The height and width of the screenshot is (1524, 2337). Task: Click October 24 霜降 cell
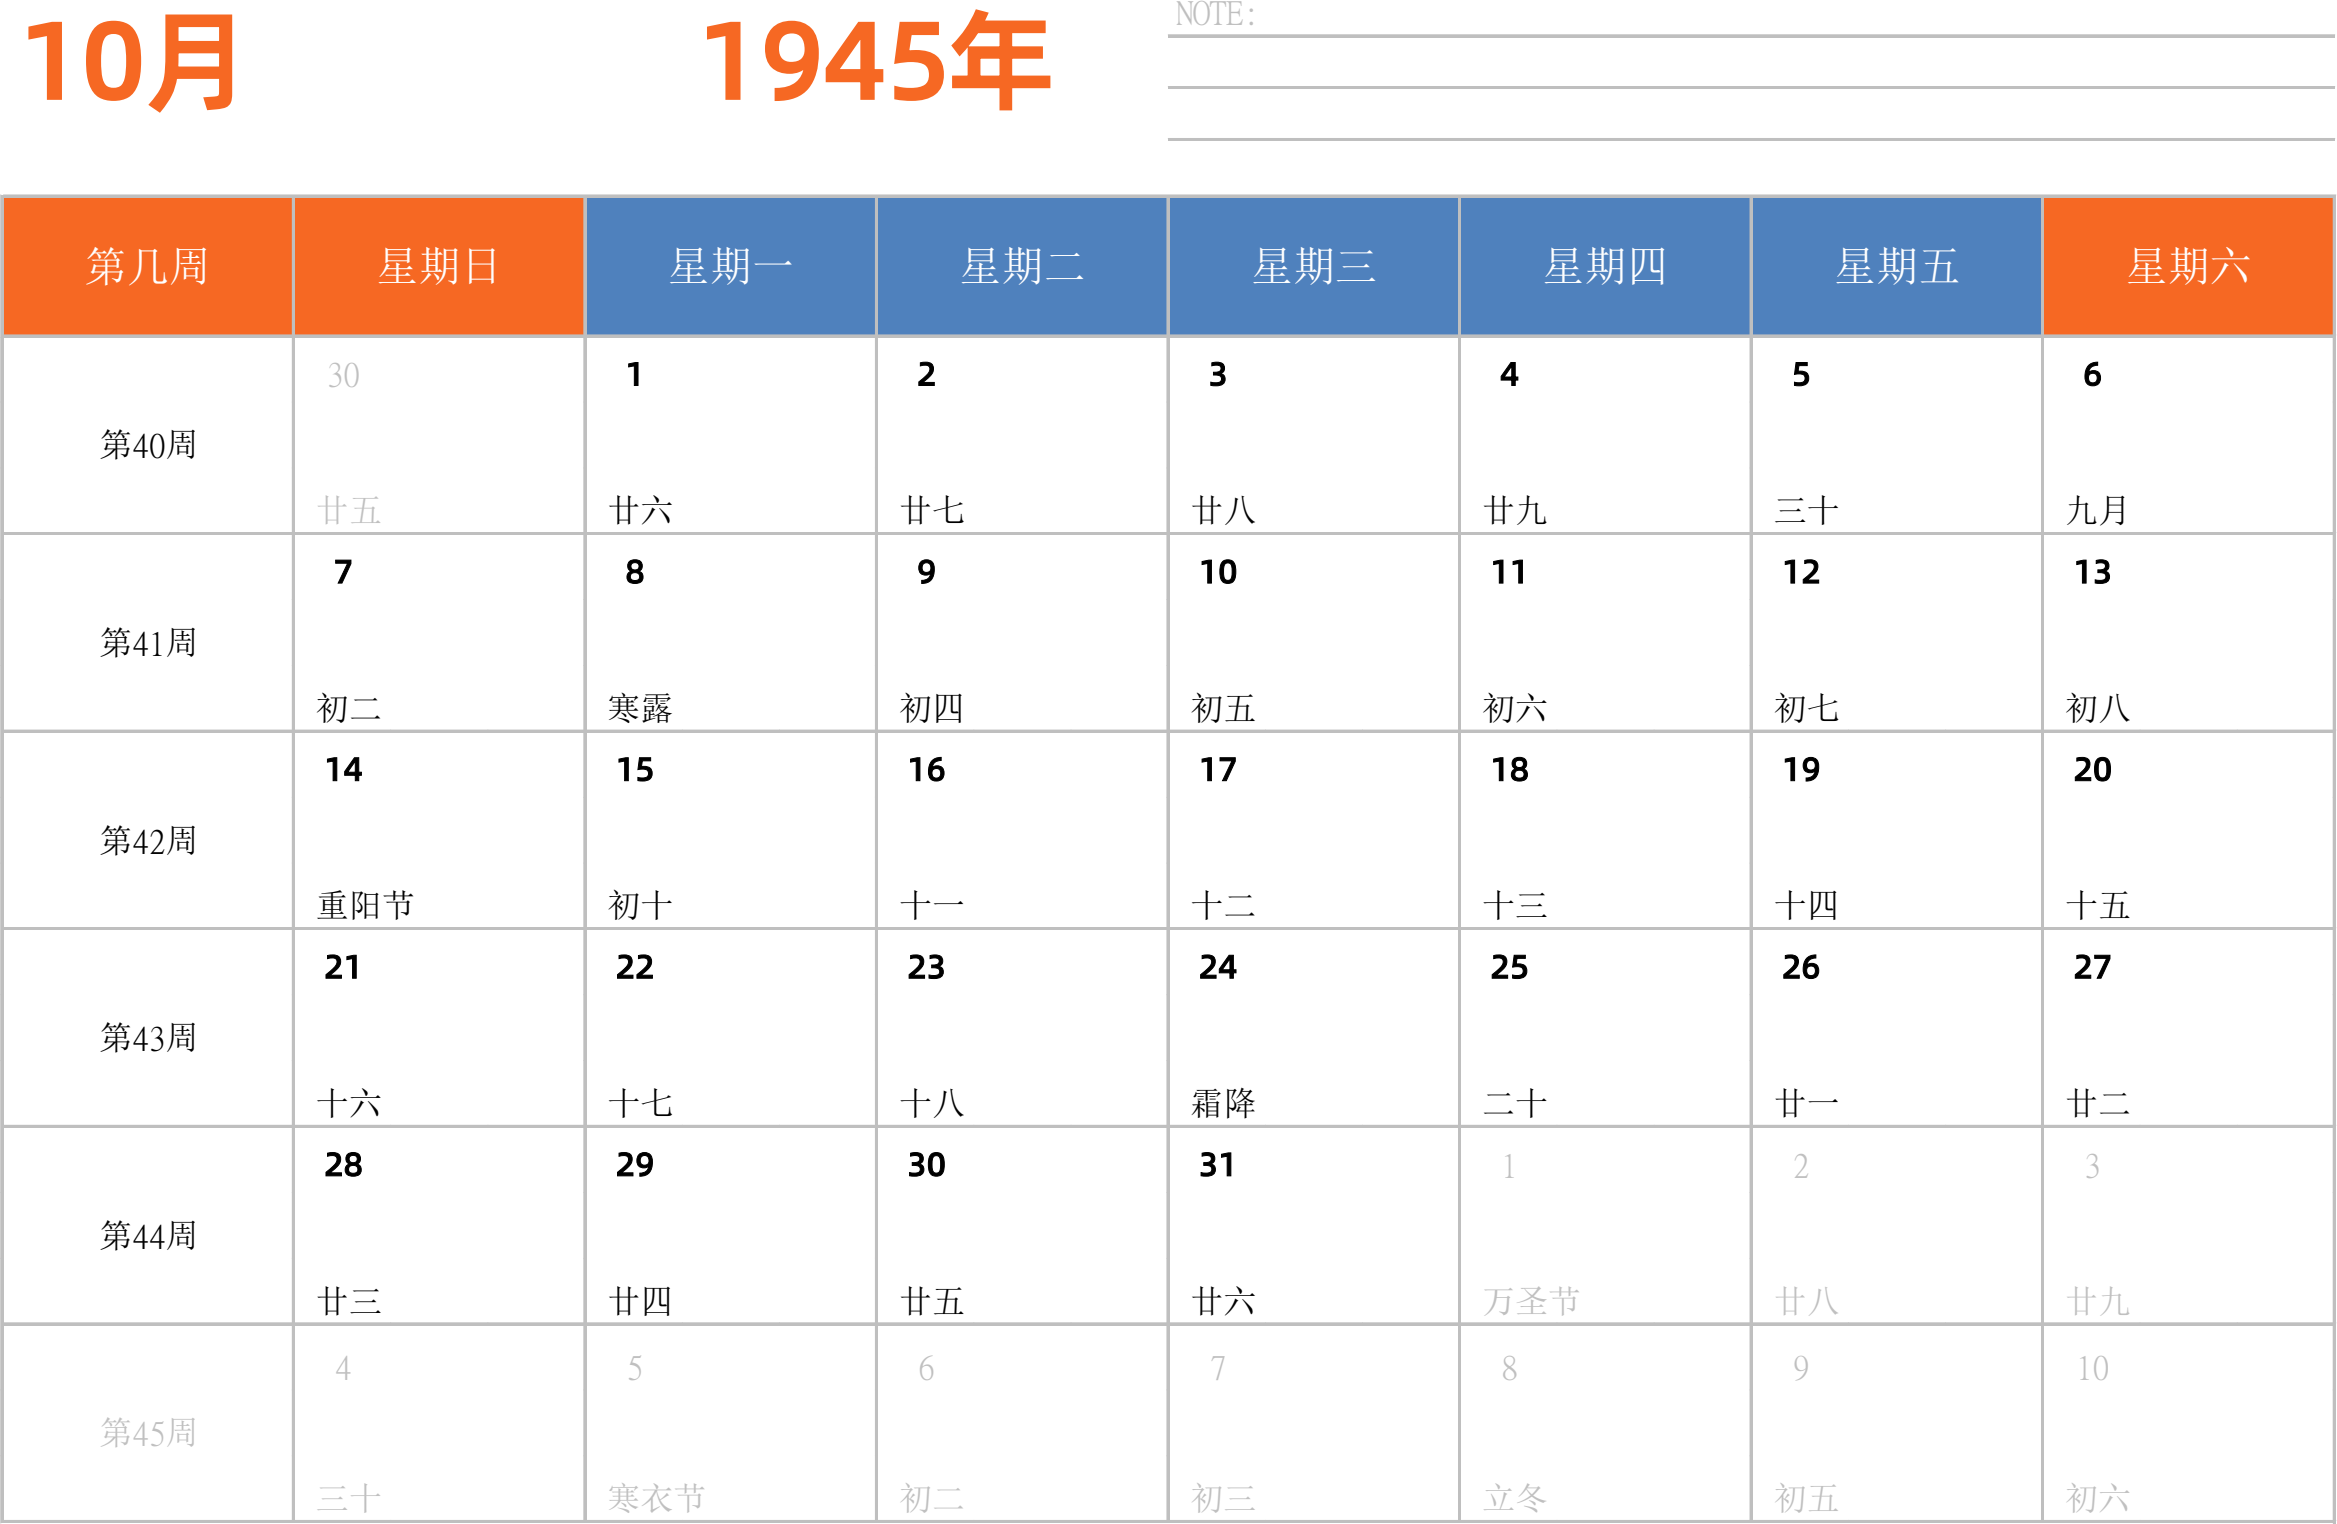pos(1313,1028)
